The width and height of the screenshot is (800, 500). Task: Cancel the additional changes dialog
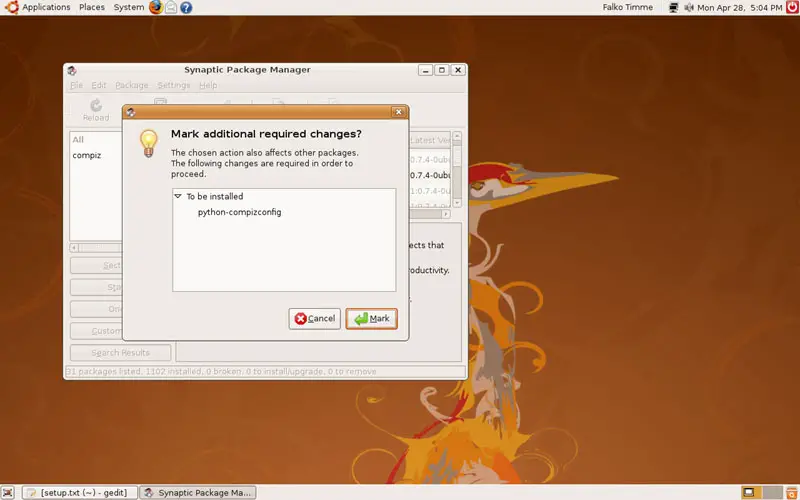314,319
